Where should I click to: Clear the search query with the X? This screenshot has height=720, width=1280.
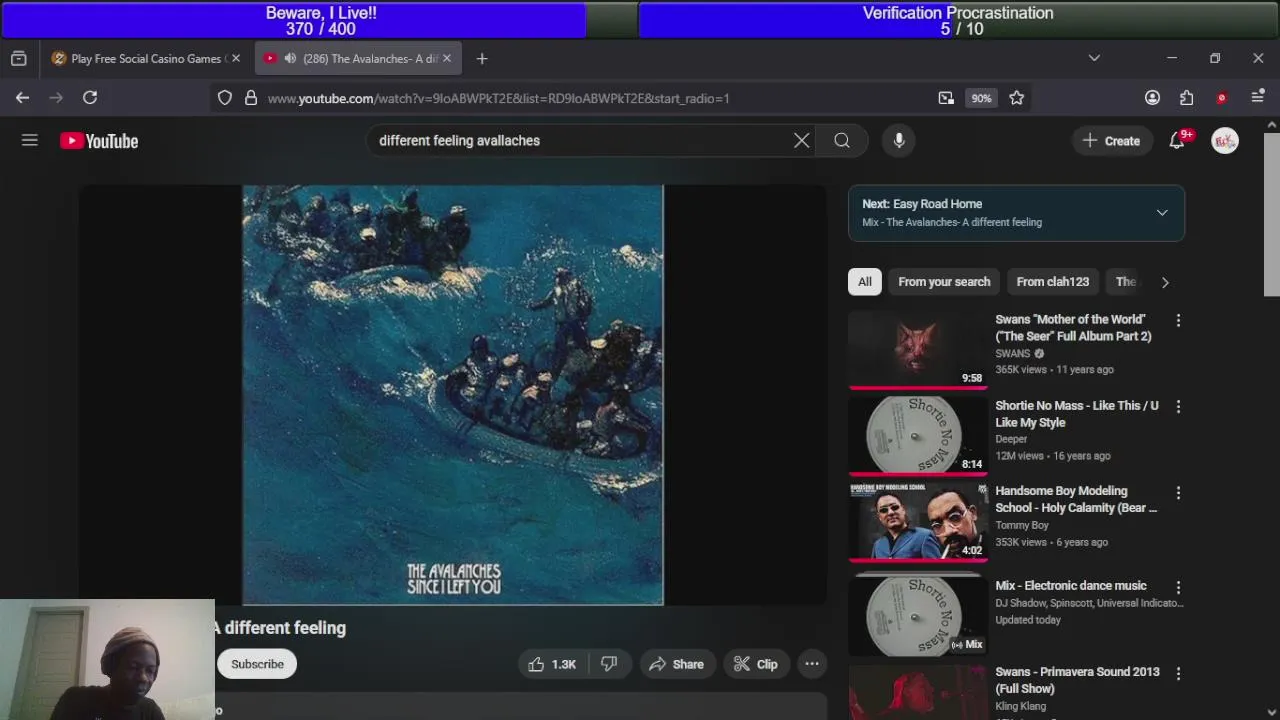point(801,141)
